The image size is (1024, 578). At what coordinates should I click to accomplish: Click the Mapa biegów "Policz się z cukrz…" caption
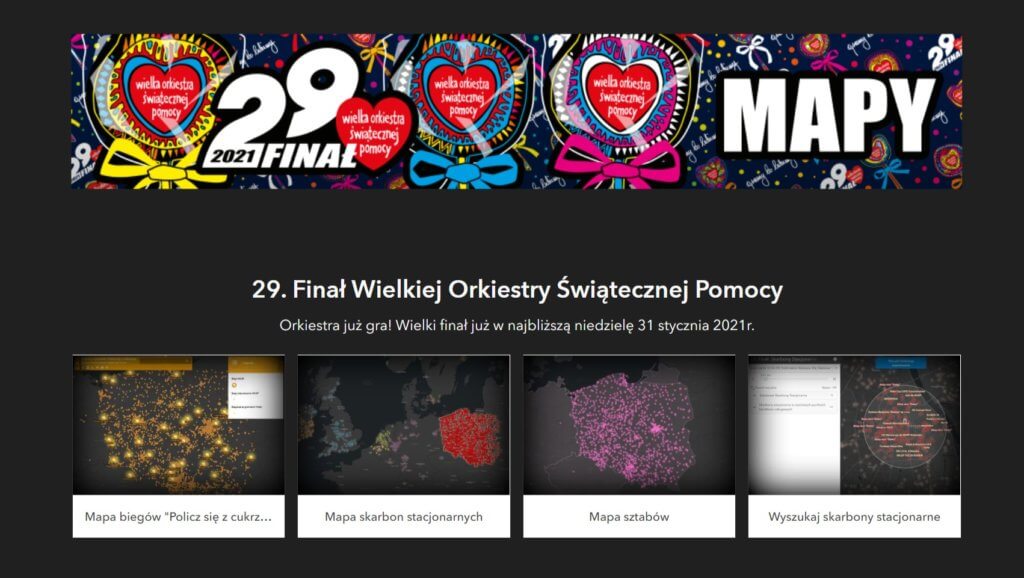178,517
